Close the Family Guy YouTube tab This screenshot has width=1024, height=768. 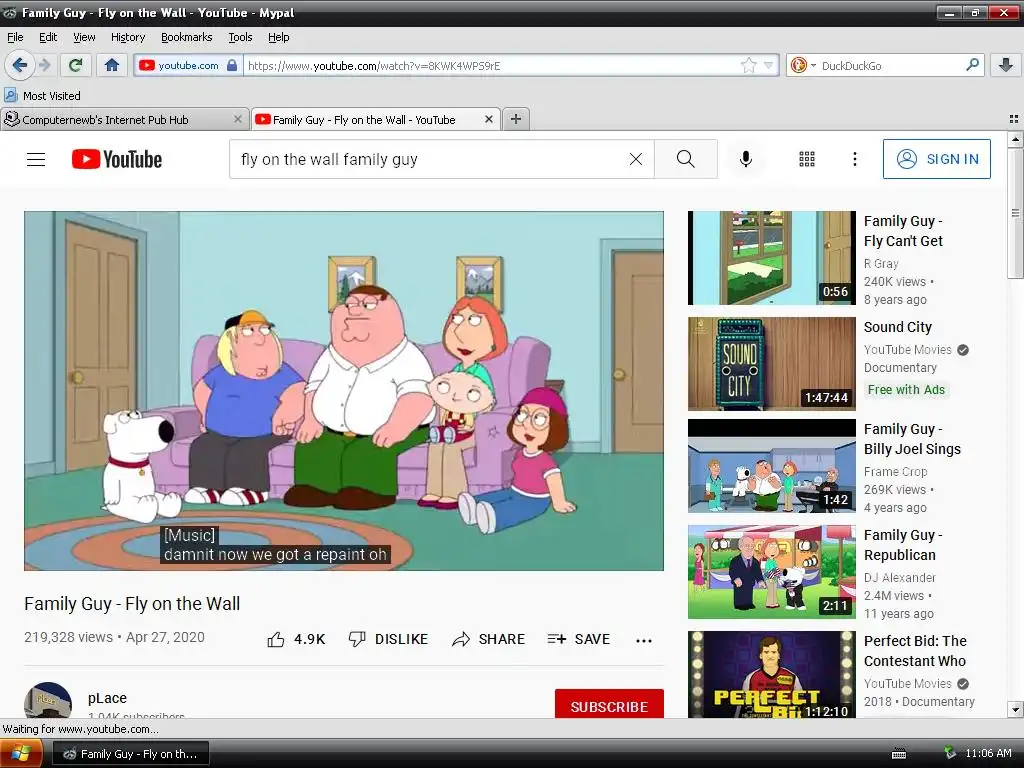488,119
